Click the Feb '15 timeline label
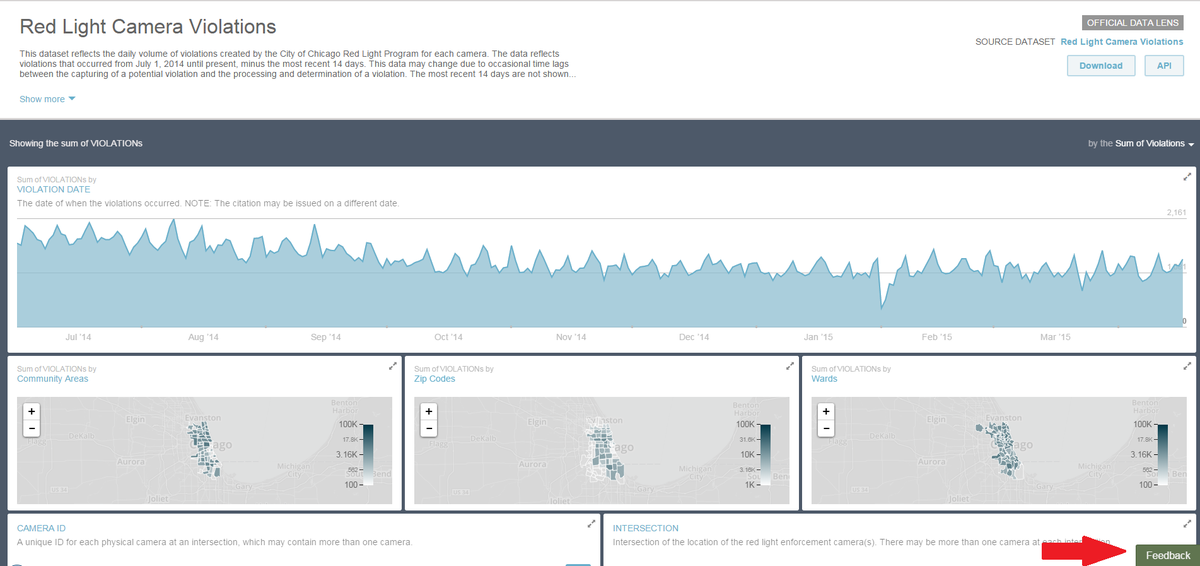Screen dimensions: 1200x566 point(937,337)
